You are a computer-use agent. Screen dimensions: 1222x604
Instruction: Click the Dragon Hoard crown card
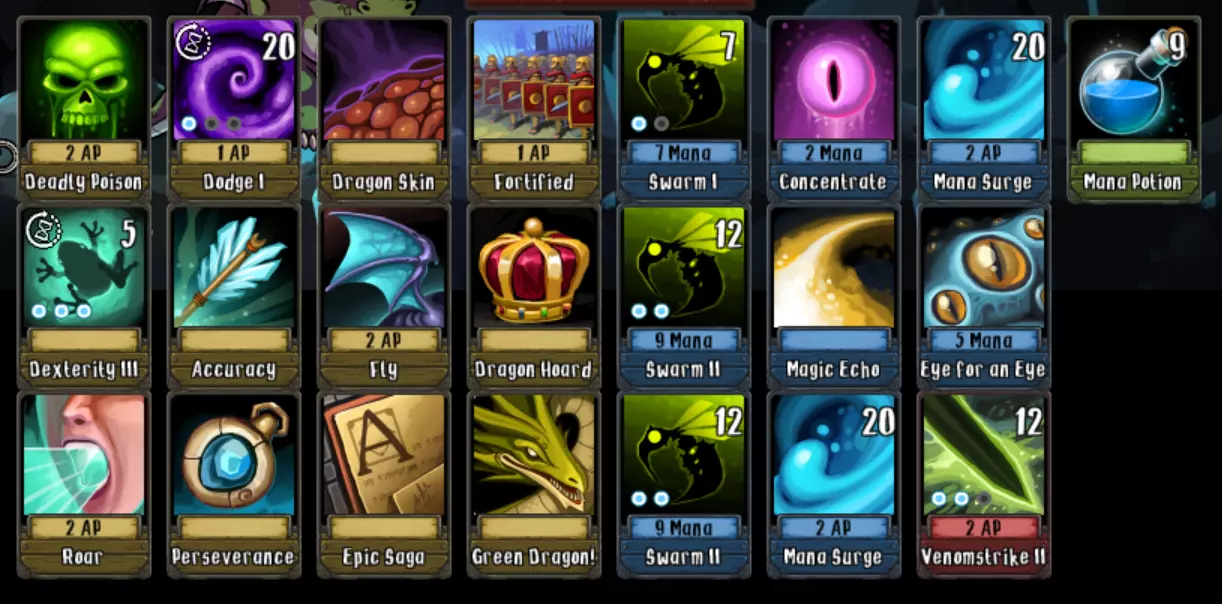pyautogui.click(x=533, y=296)
